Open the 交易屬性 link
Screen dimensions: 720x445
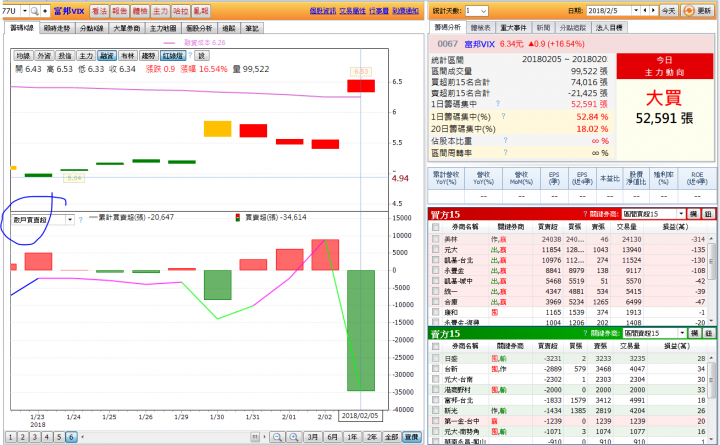352,11
